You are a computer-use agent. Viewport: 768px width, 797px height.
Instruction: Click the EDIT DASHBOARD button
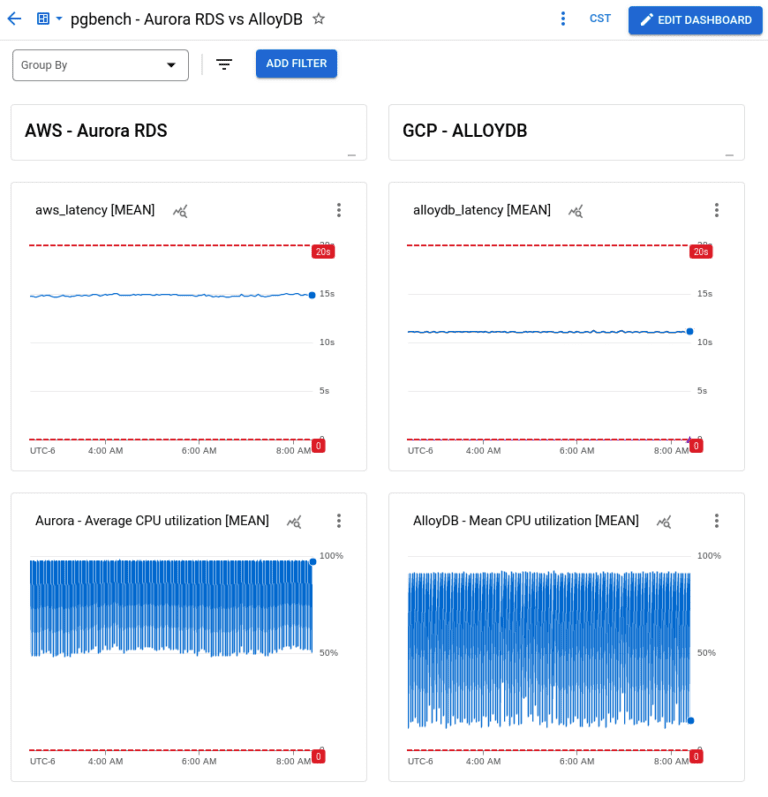click(x=695, y=20)
